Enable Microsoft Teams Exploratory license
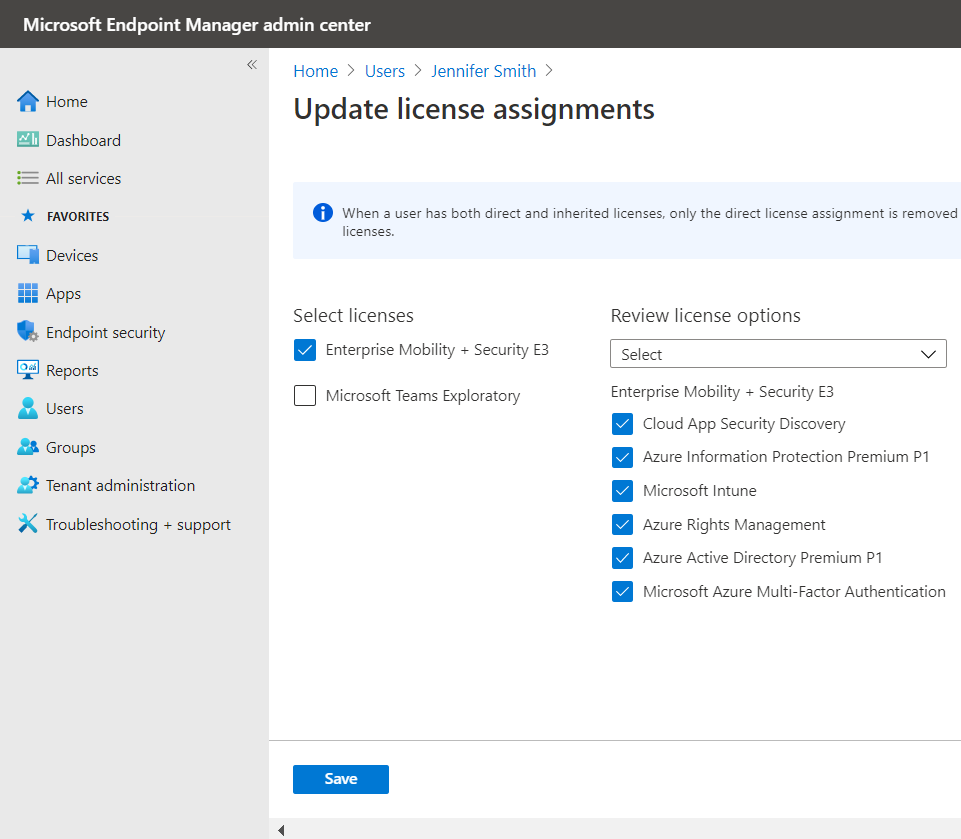 click(x=305, y=395)
